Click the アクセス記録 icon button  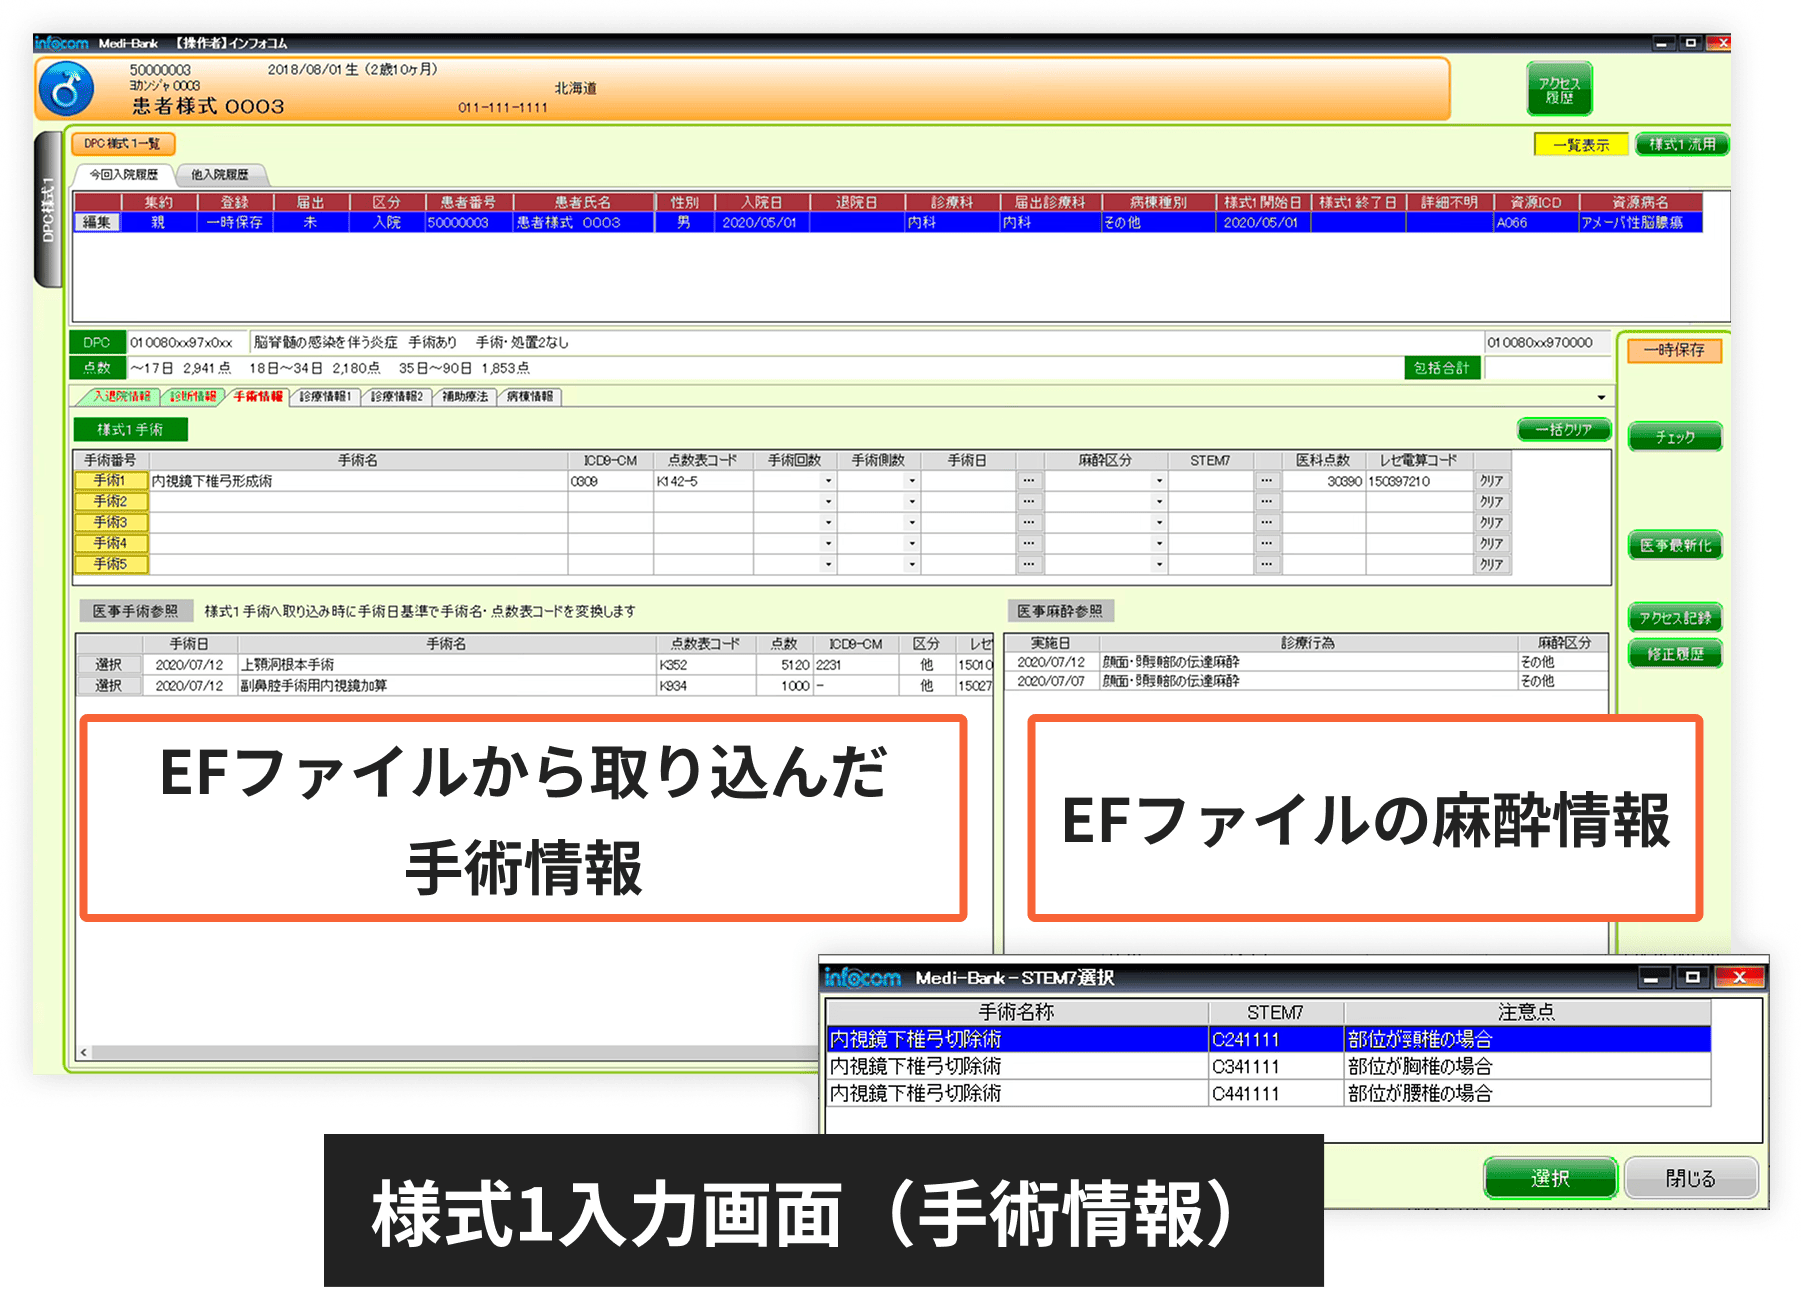point(1676,617)
